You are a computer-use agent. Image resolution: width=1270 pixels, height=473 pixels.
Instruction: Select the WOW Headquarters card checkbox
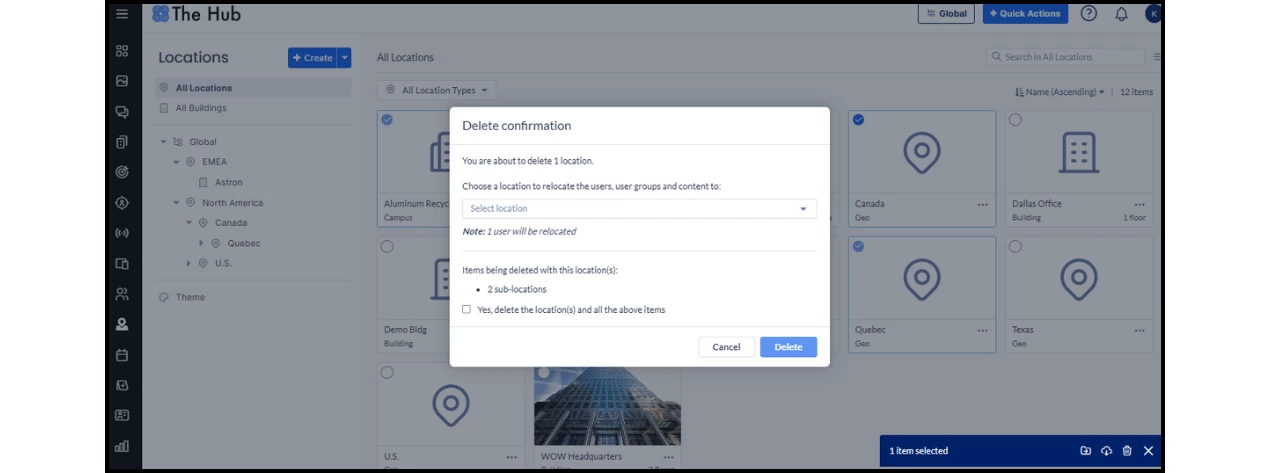pyautogui.click(x=544, y=372)
